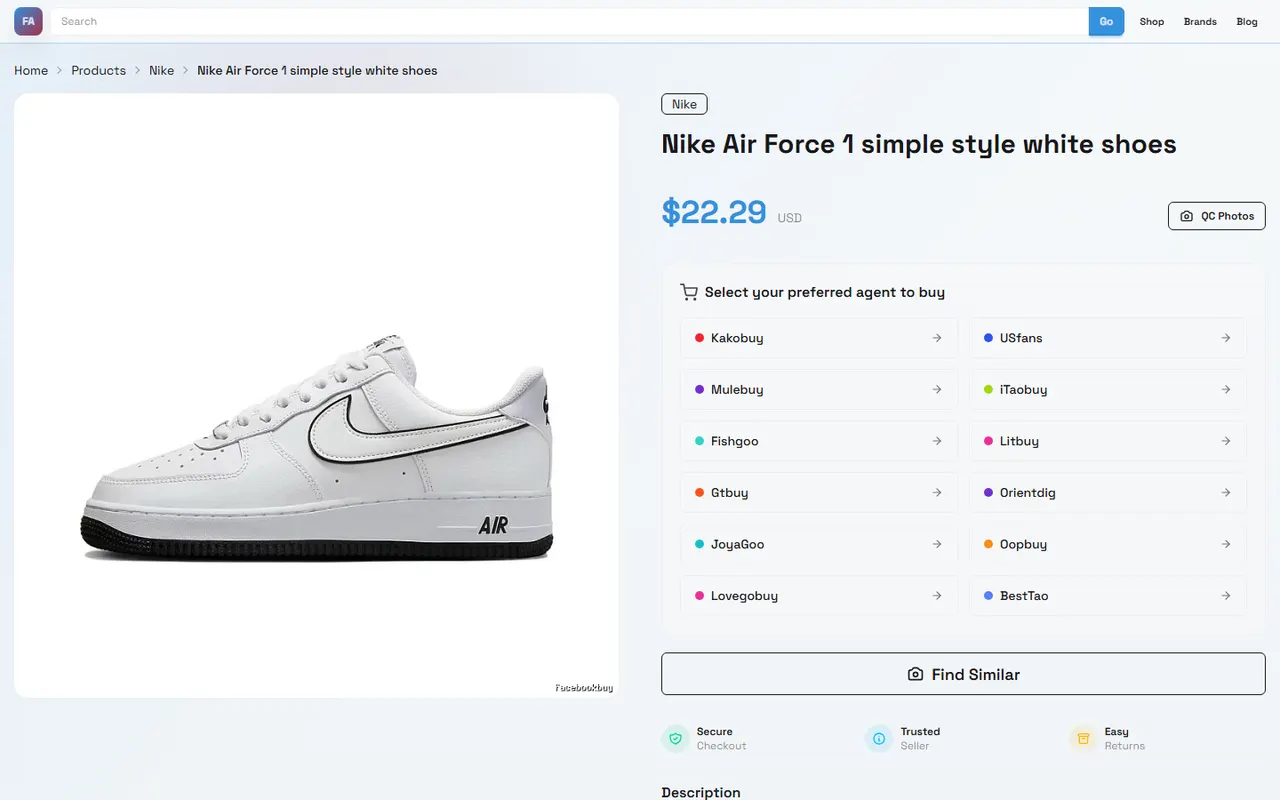
Task: Go to Home breadcrumb
Action: tap(31, 70)
